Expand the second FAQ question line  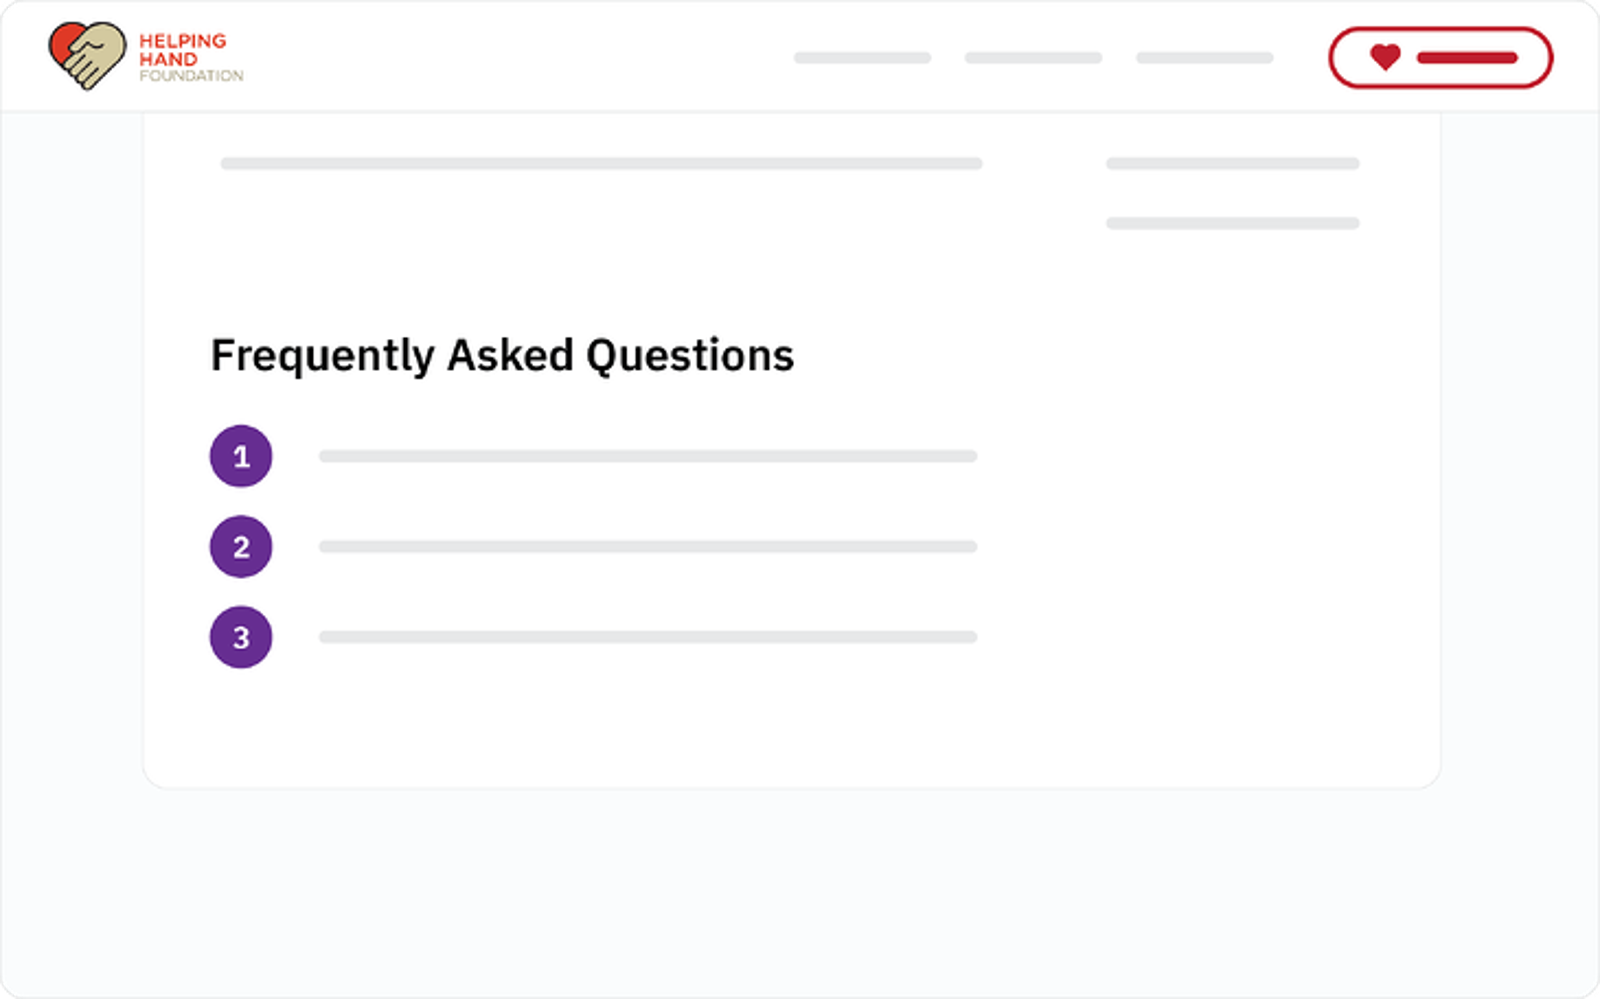pyautogui.click(x=648, y=547)
